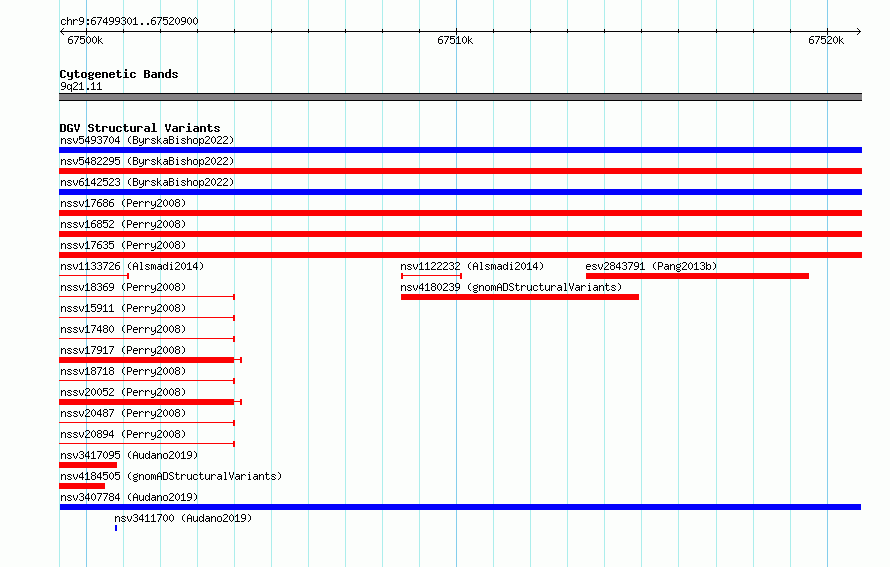The image size is (890, 567).
Task: Click the thick red bar under nssv20052
Action: click(147, 402)
